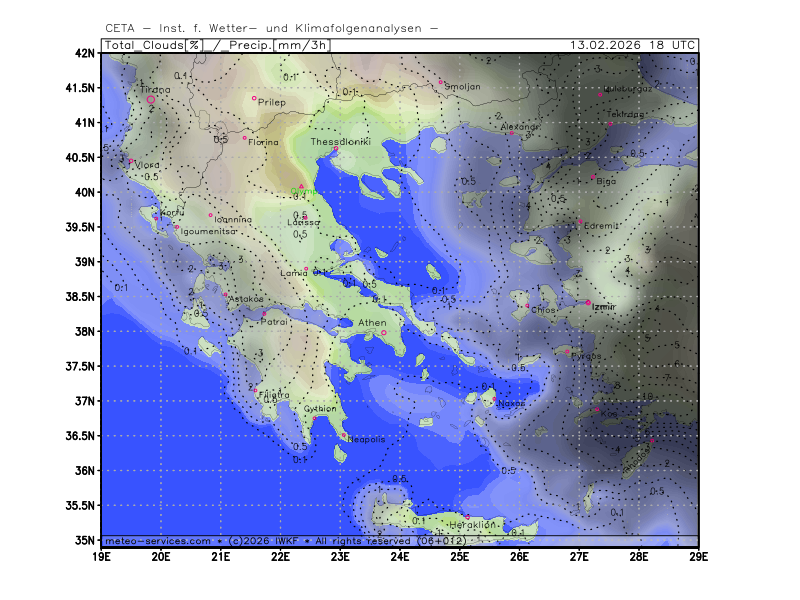Click the Prilep city marker
800x600 pixels.
254,98
